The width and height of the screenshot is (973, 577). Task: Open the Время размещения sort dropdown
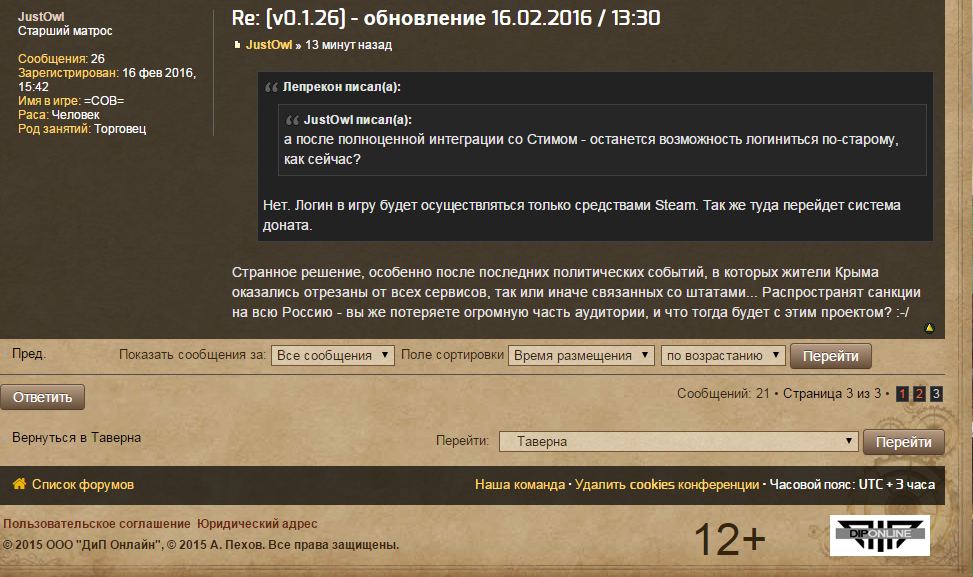(581, 356)
